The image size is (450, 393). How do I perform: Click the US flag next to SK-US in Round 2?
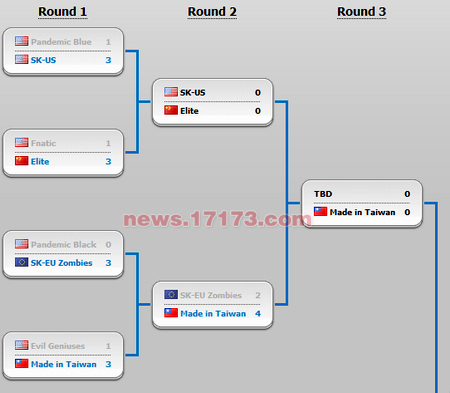click(x=171, y=92)
